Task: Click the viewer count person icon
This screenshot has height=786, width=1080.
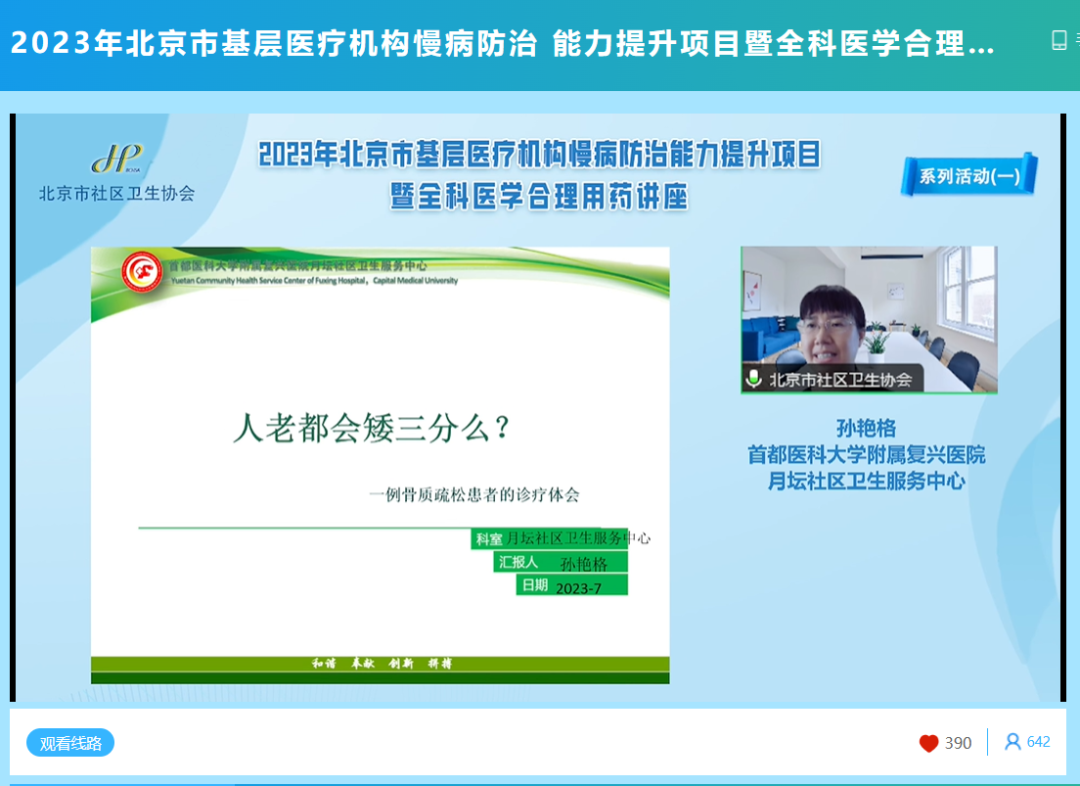Action: coord(1014,742)
